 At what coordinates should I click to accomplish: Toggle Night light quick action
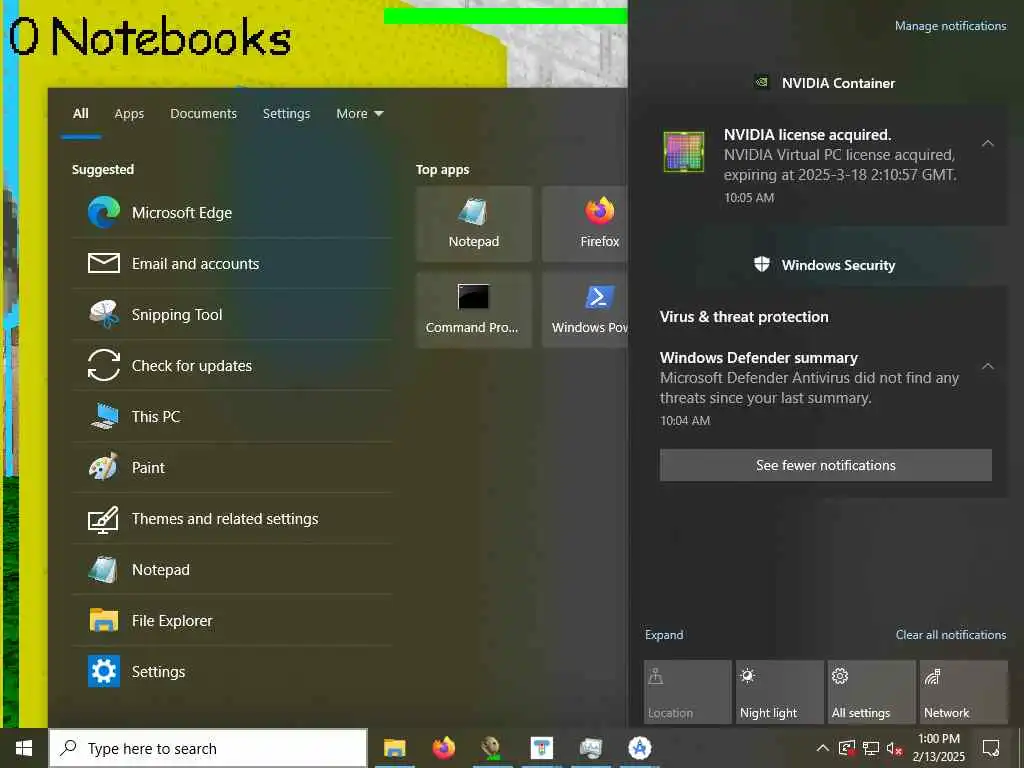pos(779,692)
